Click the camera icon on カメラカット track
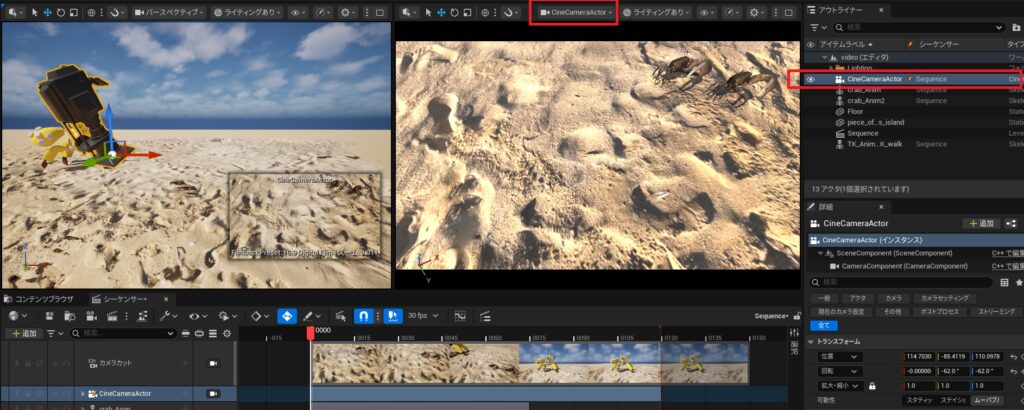The width and height of the screenshot is (1024, 410). (213, 363)
